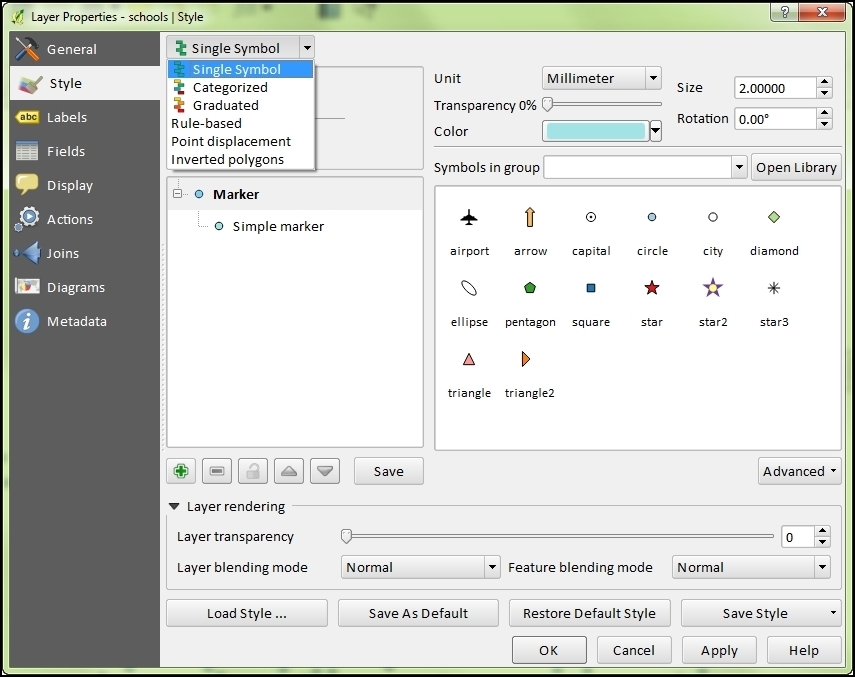Add a new symbol layer with the plus icon
The height and width of the screenshot is (677, 855).
coord(181,471)
